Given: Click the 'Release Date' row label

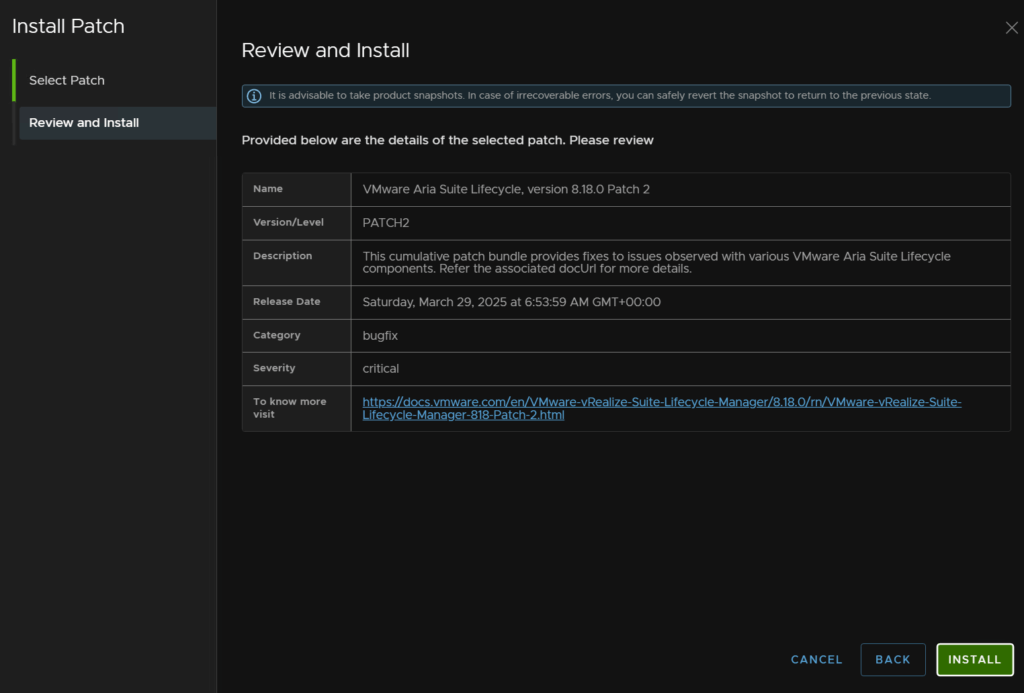Looking at the screenshot, I should click(287, 302).
